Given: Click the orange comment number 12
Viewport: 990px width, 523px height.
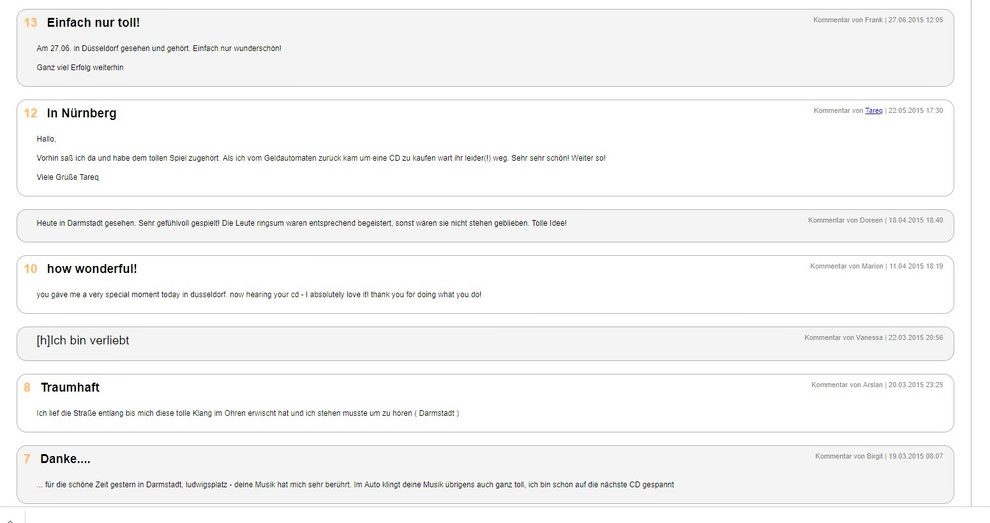Looking at the screenshot, I should click(x=30, y=113).
